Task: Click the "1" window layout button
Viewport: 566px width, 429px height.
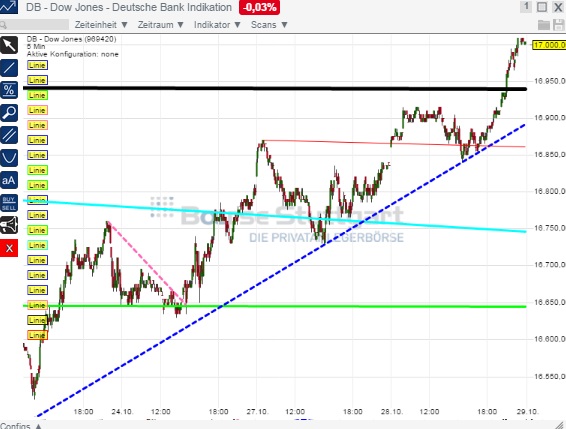Action: click(x=526, y=6)
